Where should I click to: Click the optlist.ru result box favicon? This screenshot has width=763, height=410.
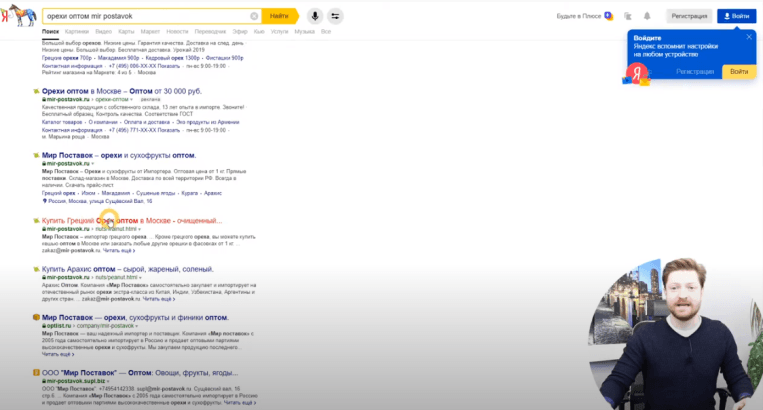[x=36, y=317]
